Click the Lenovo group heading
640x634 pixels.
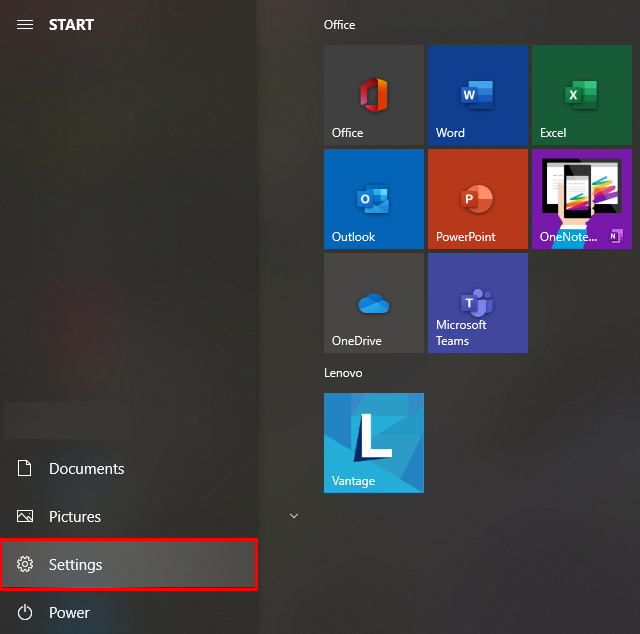[343, 373]
